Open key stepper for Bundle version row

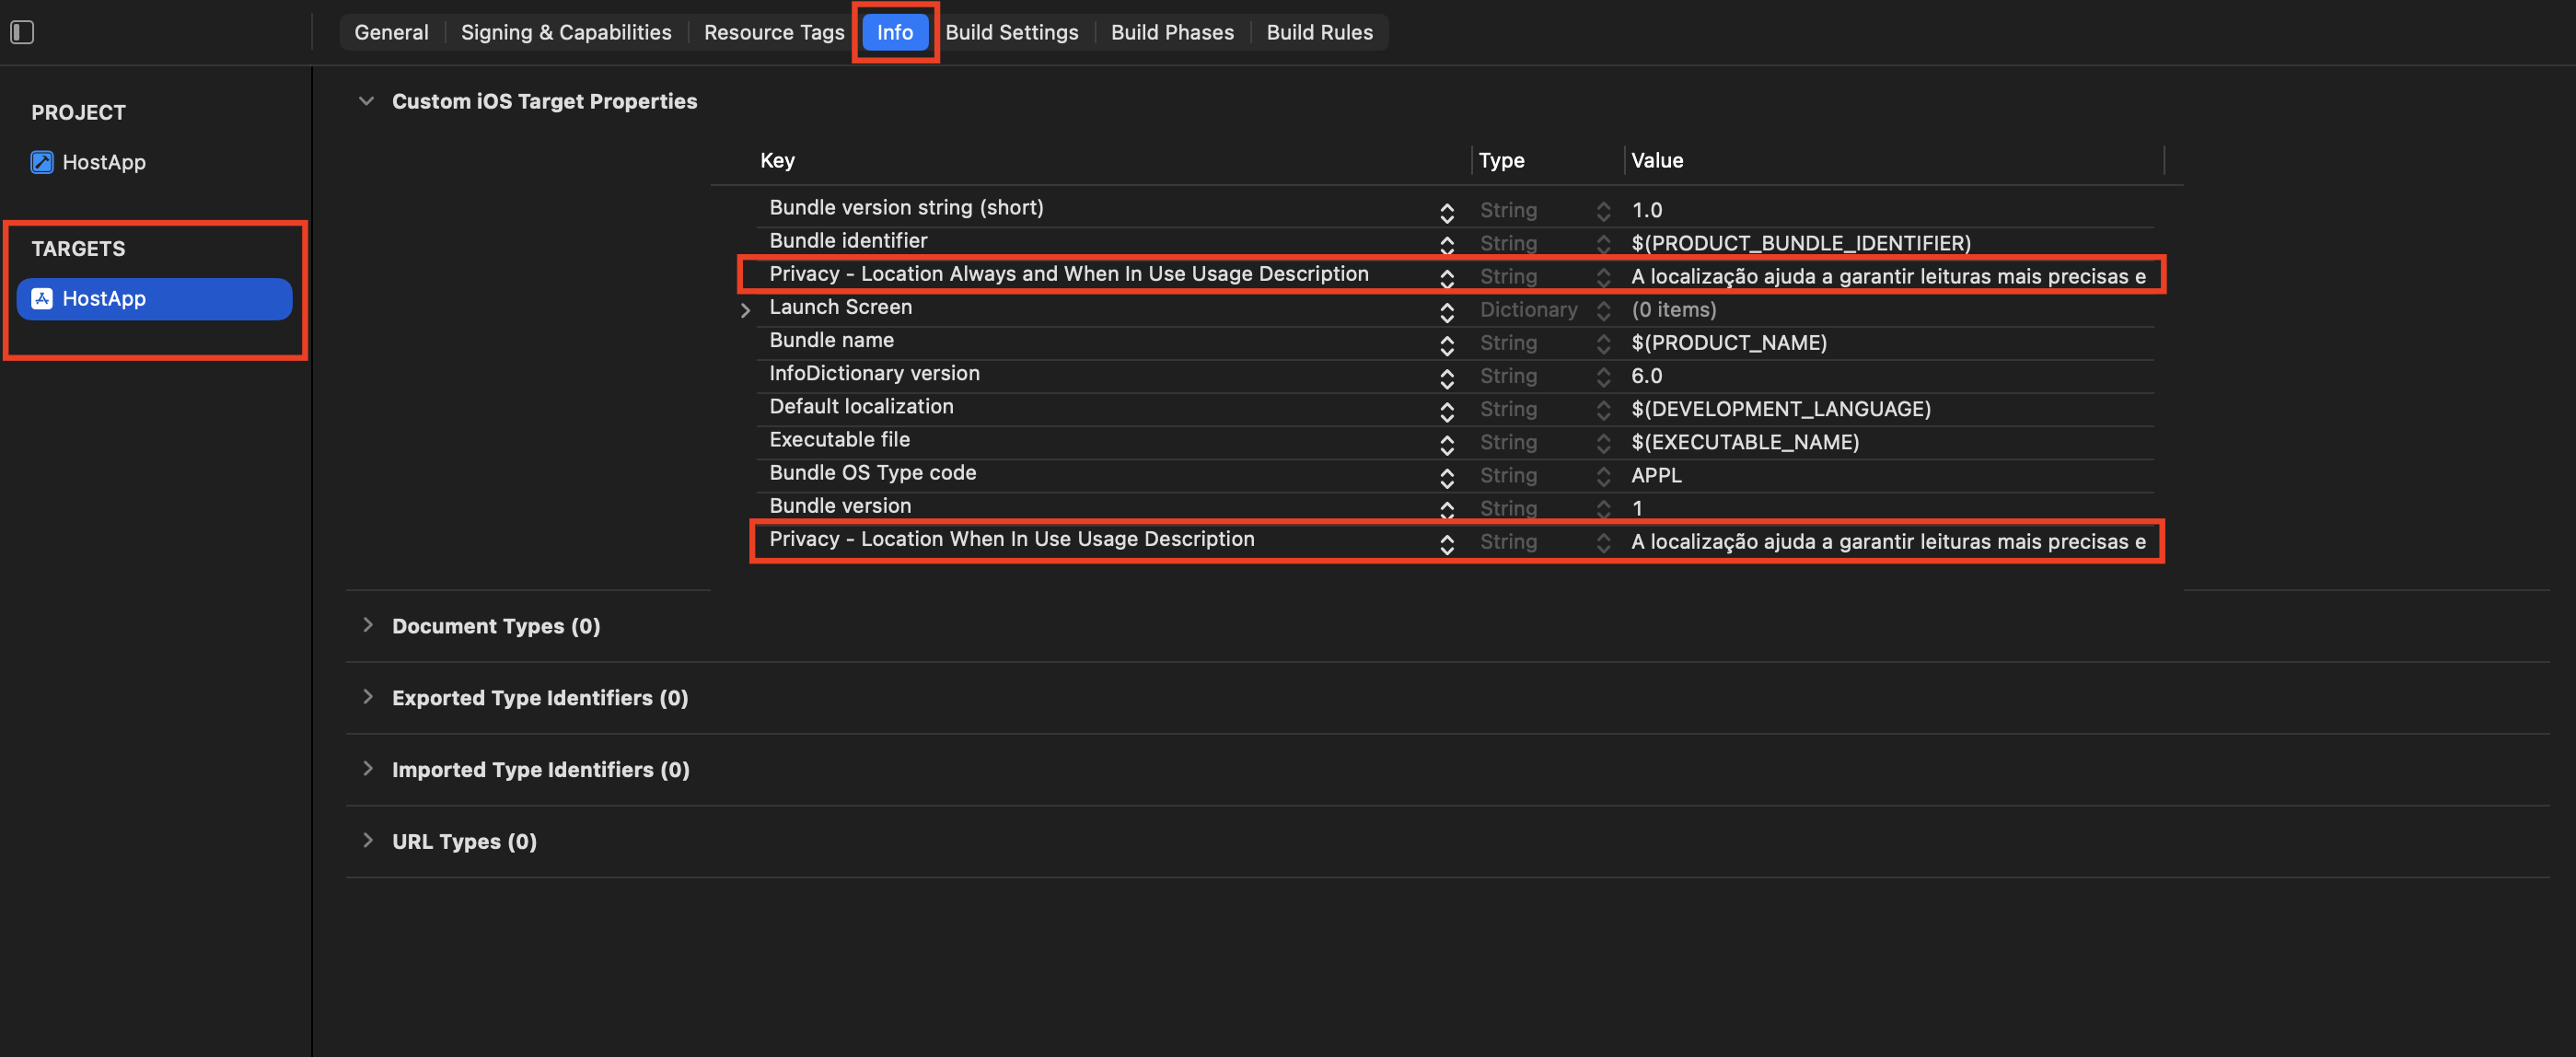pos(1447,510)
